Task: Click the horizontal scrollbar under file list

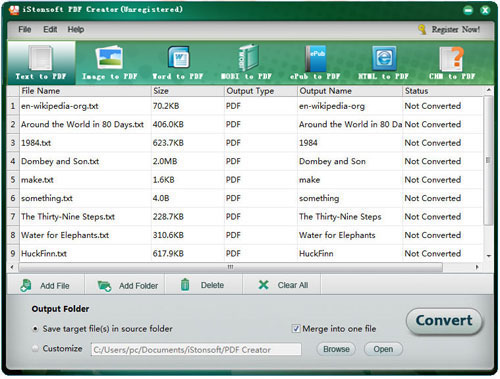Action: 231,267
